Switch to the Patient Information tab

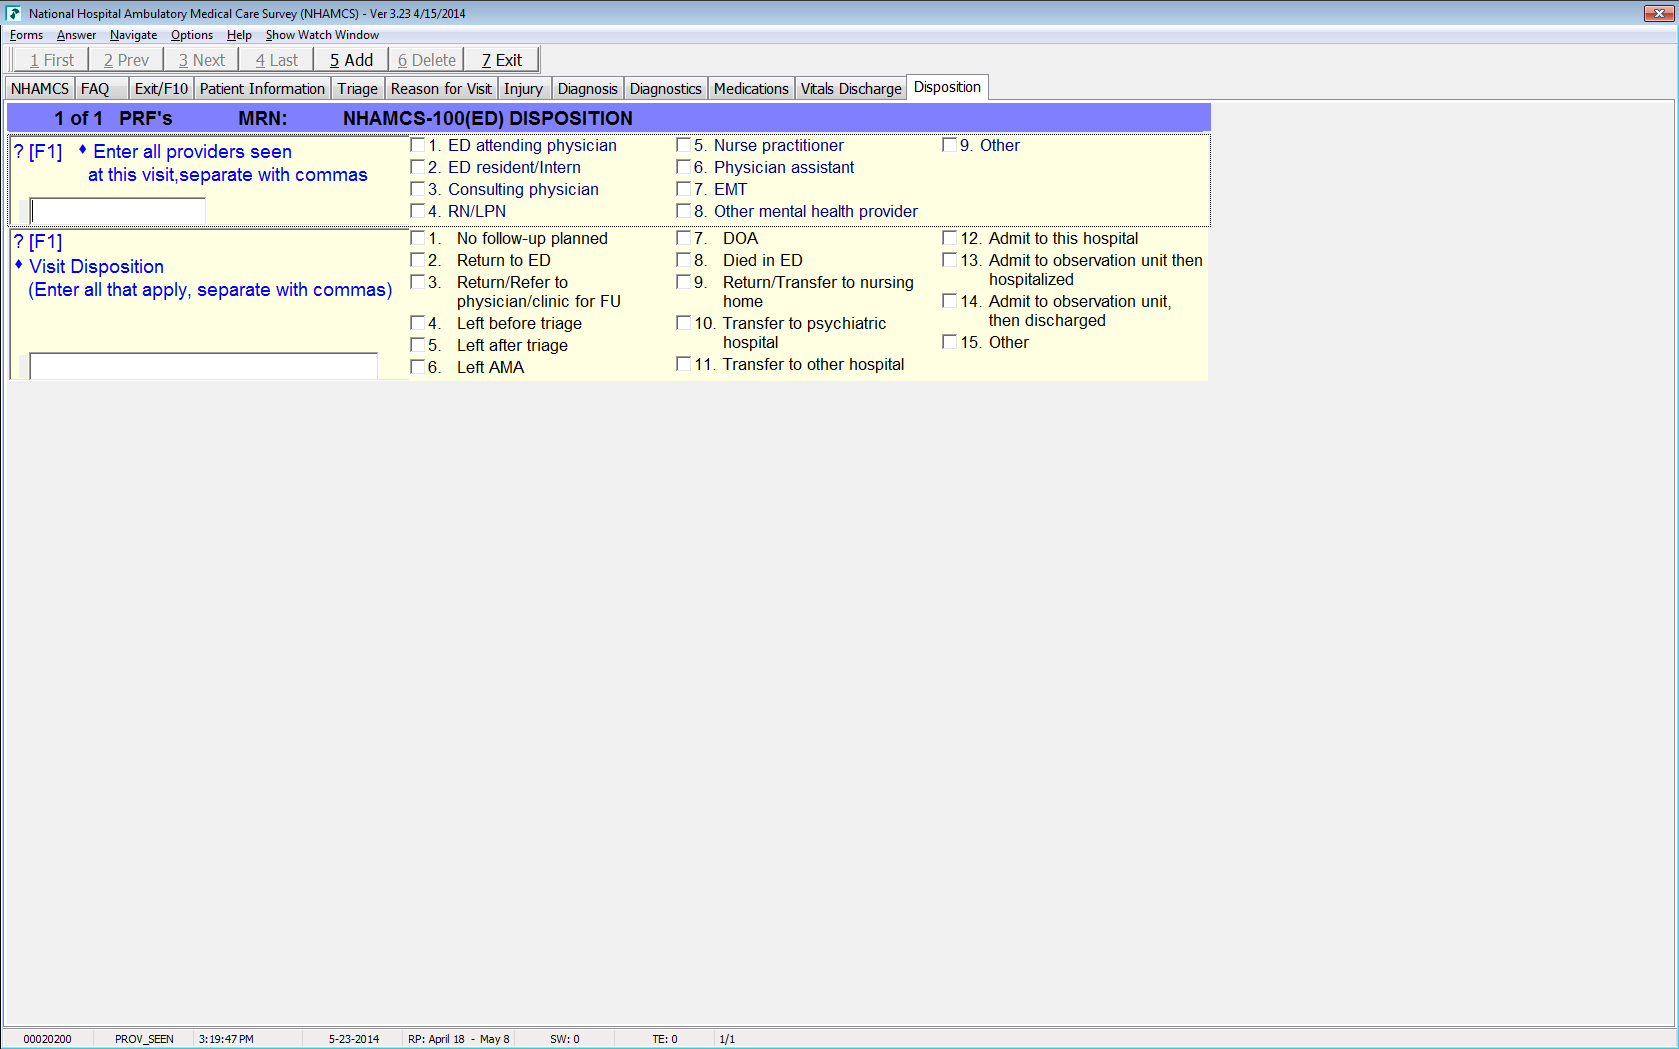point(262,89)
